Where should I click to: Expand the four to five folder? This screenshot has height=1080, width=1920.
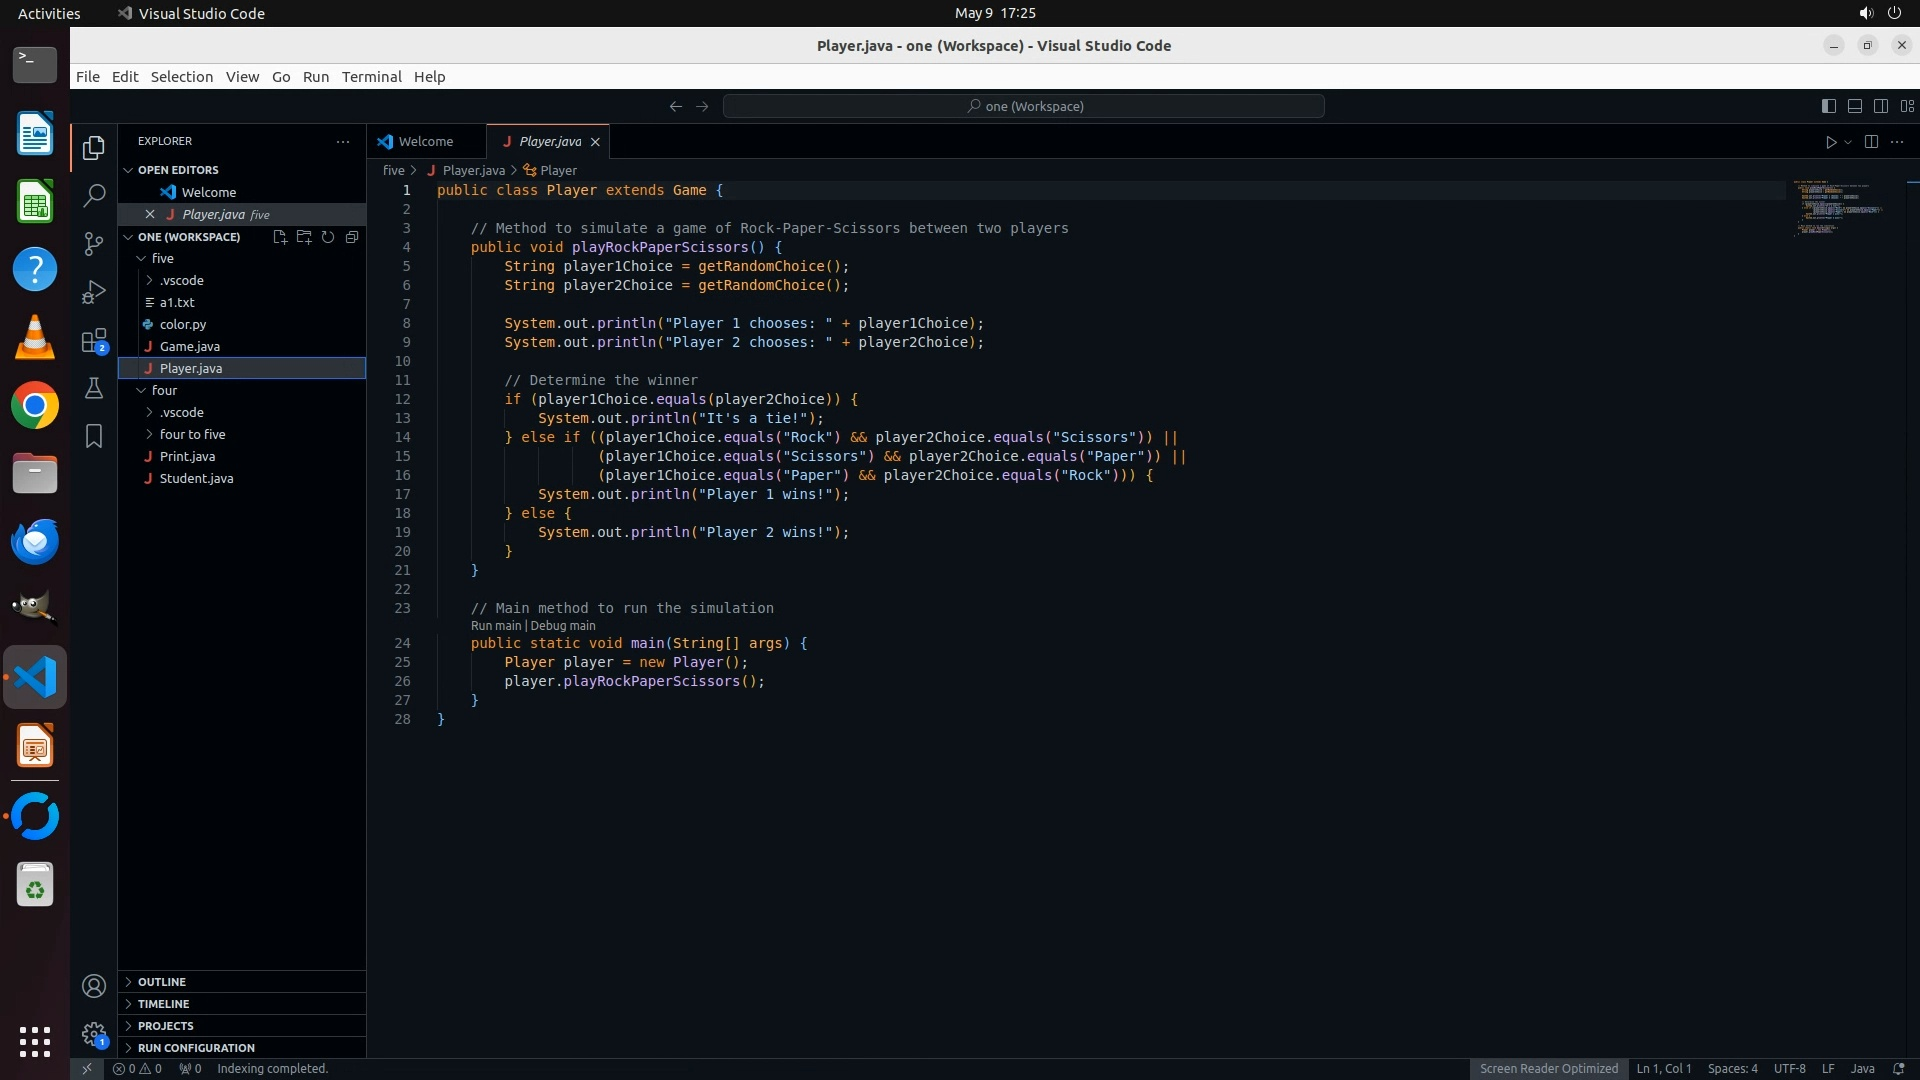coord(192,434)
